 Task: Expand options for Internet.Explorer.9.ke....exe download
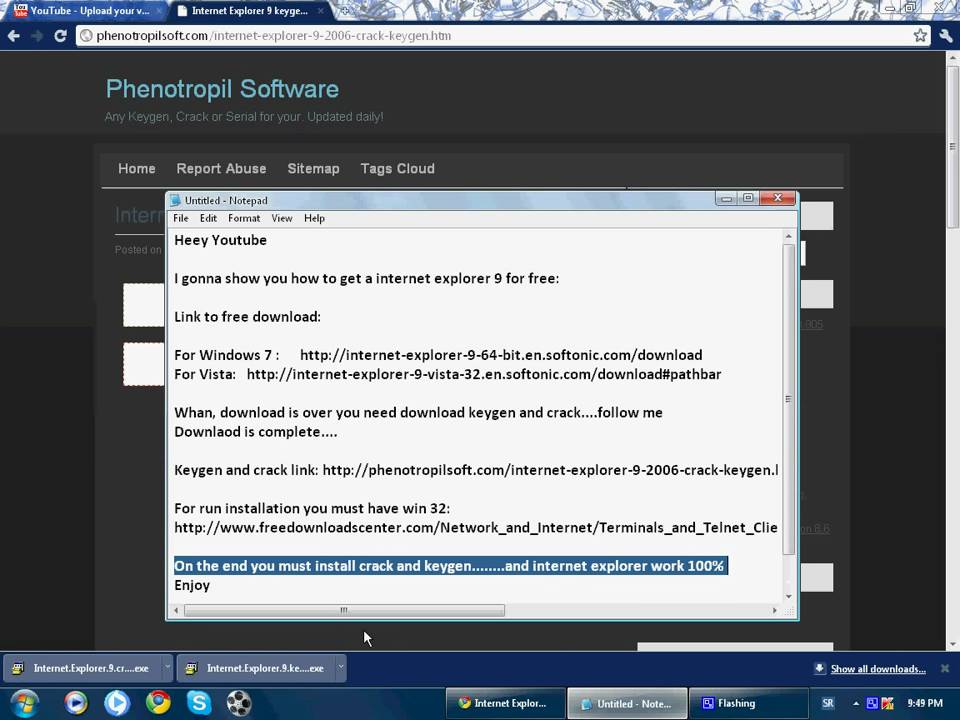tap(341, 667)
